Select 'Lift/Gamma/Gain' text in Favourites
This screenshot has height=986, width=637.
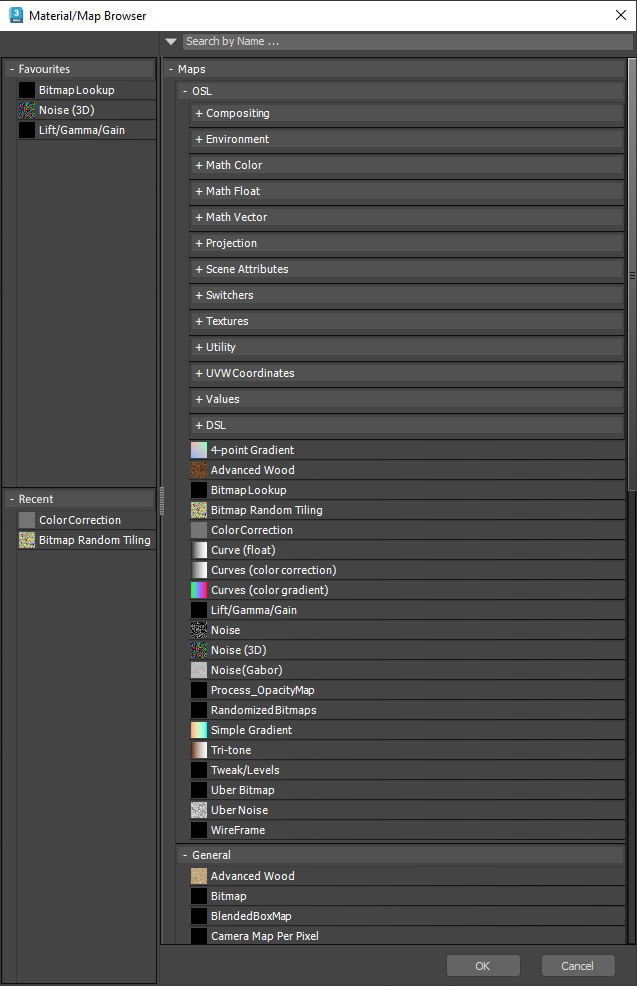click(82, 130)
